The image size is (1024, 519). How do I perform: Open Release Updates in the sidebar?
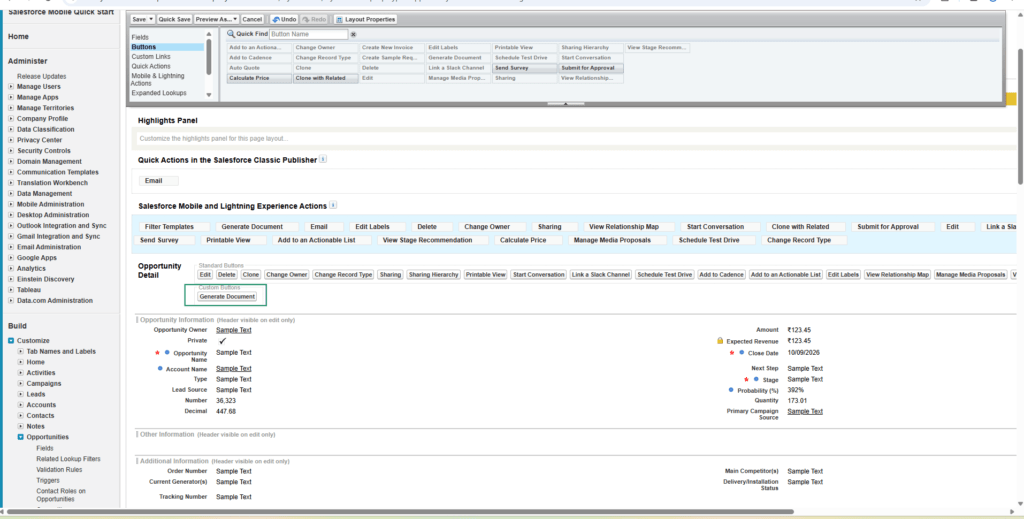tap(41, 76)
